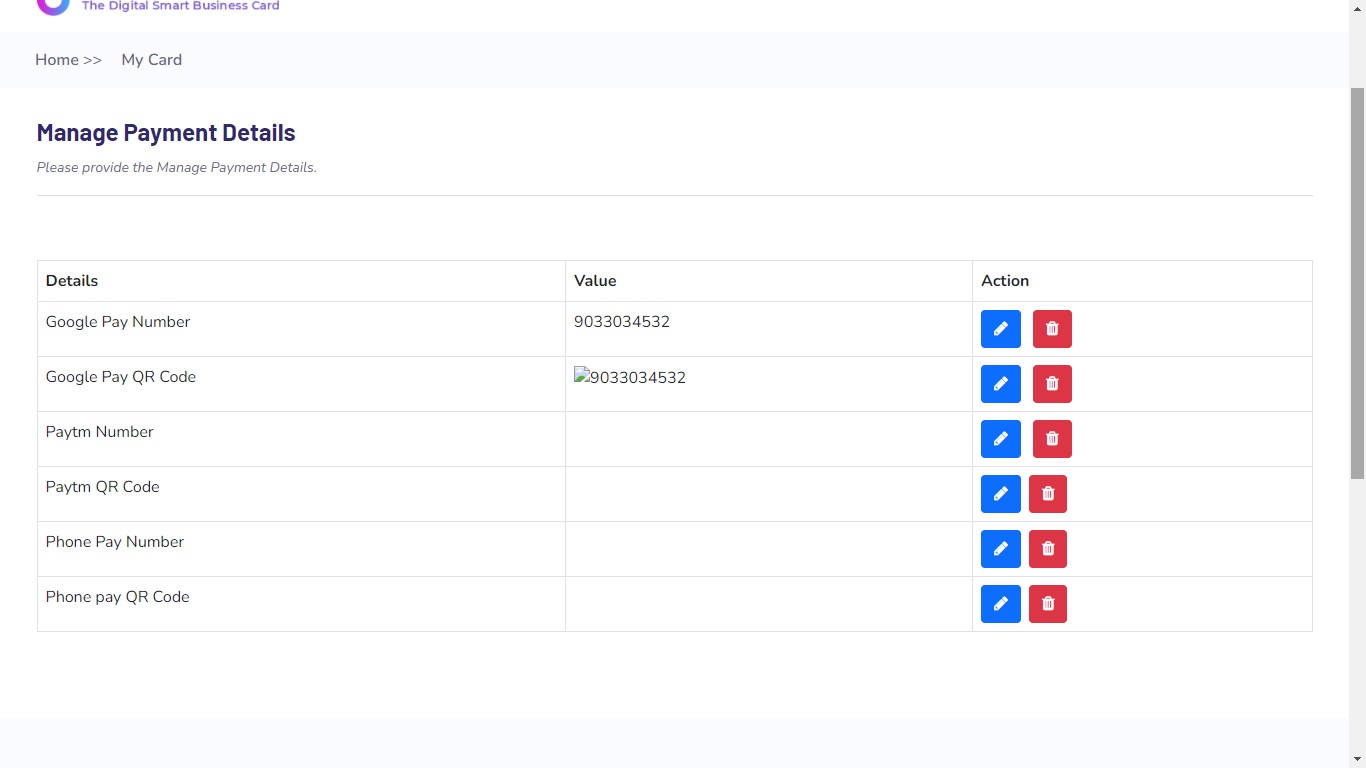Click the Manage Payment Details heading
This screenshot has height=768, width=1366.
[166, 133]
